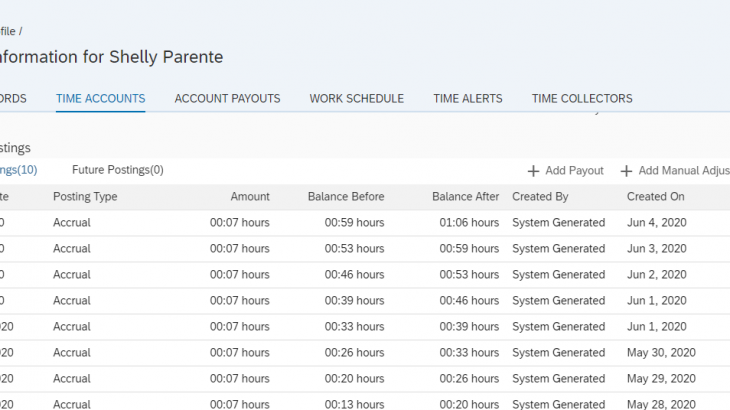Click the Balance Before column header
This screenshot has height=410, width=730.
point(346,197)
